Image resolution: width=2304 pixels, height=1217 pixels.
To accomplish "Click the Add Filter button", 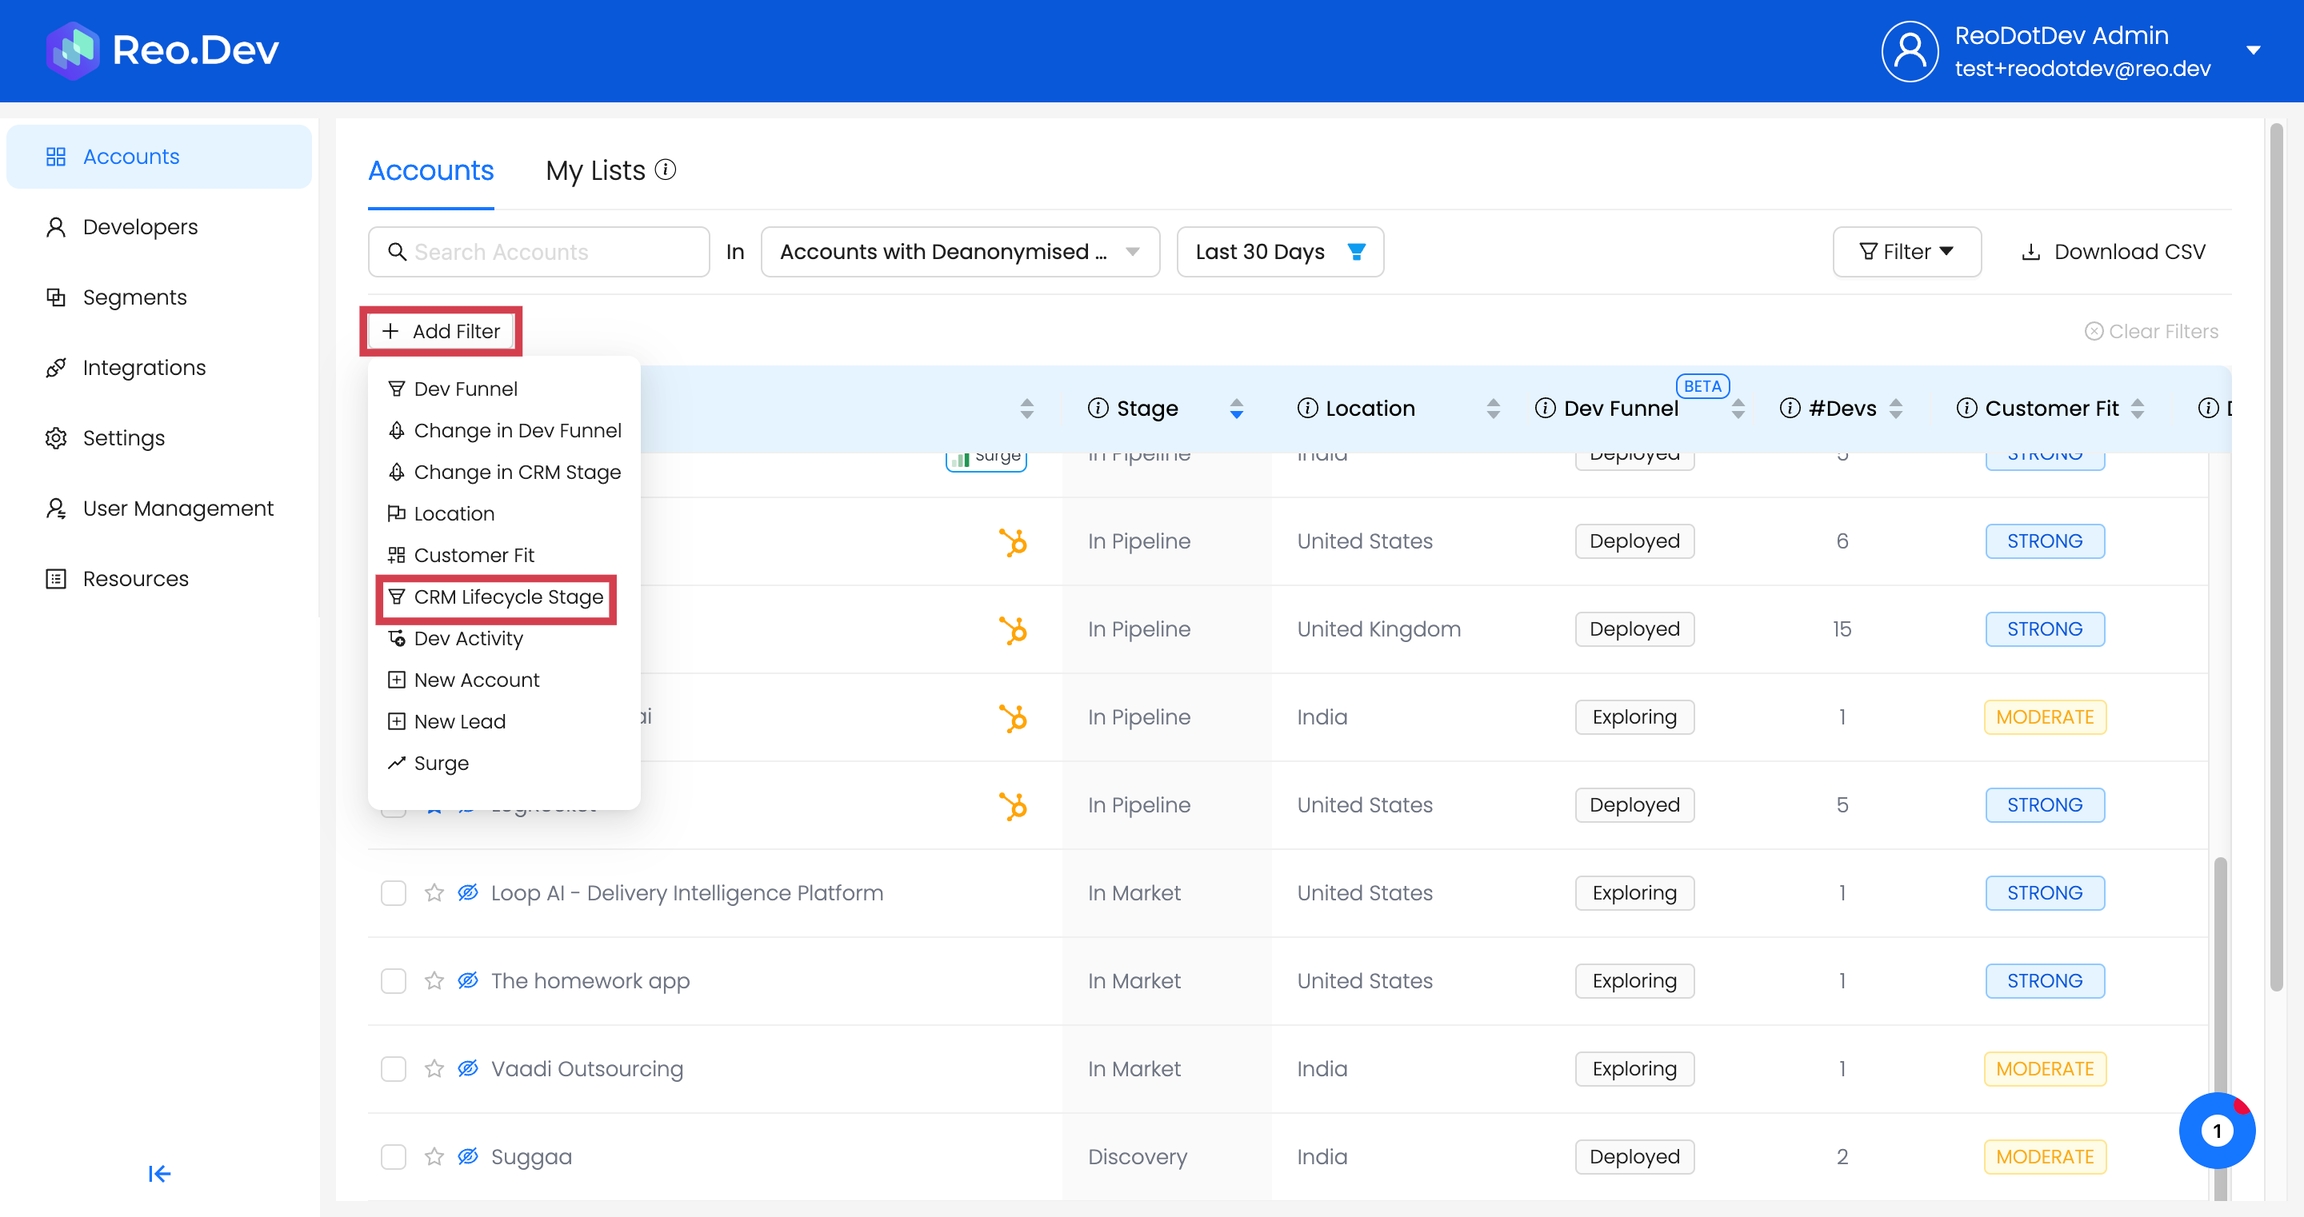I will [x=441, y=331].
